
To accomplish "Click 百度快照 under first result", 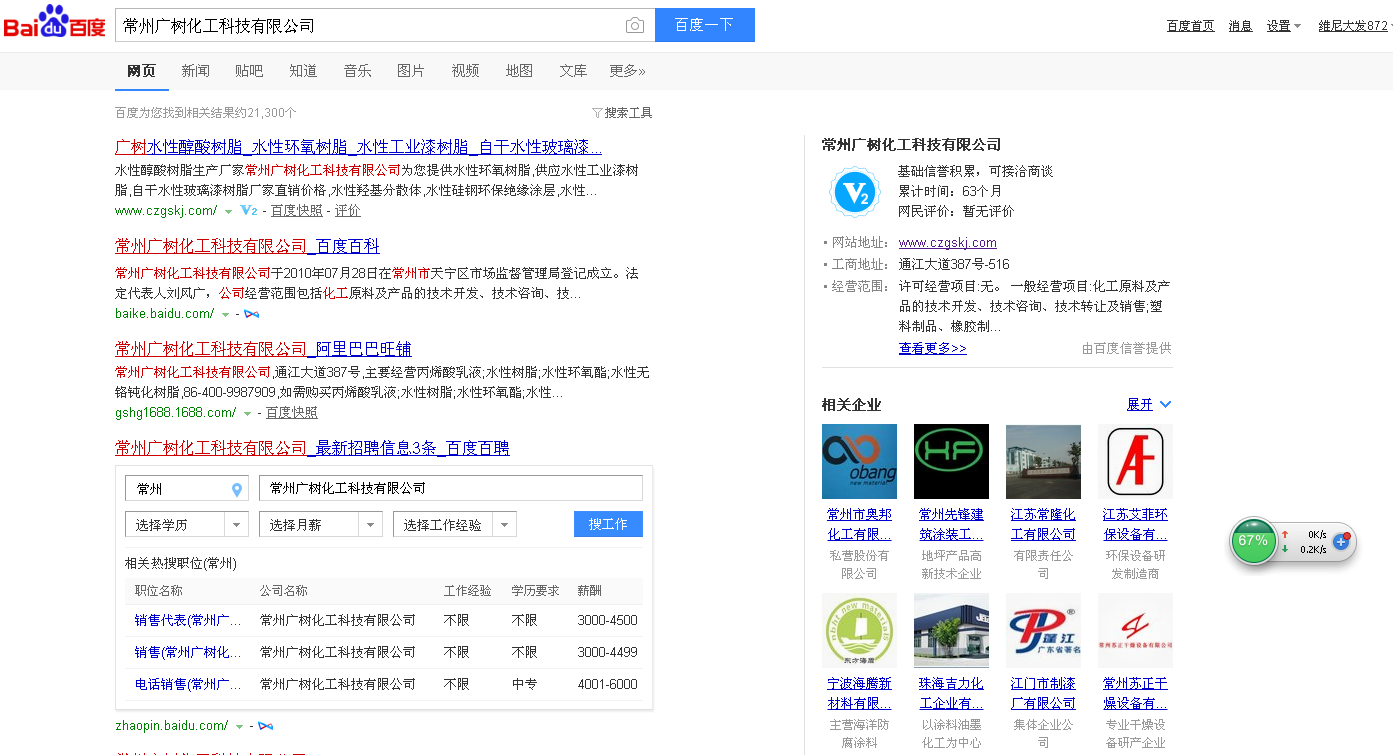I will [x=297, y=211].
